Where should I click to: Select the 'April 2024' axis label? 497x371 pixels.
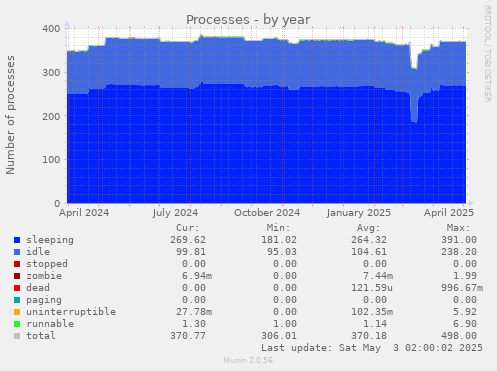[x=84, y=213]
